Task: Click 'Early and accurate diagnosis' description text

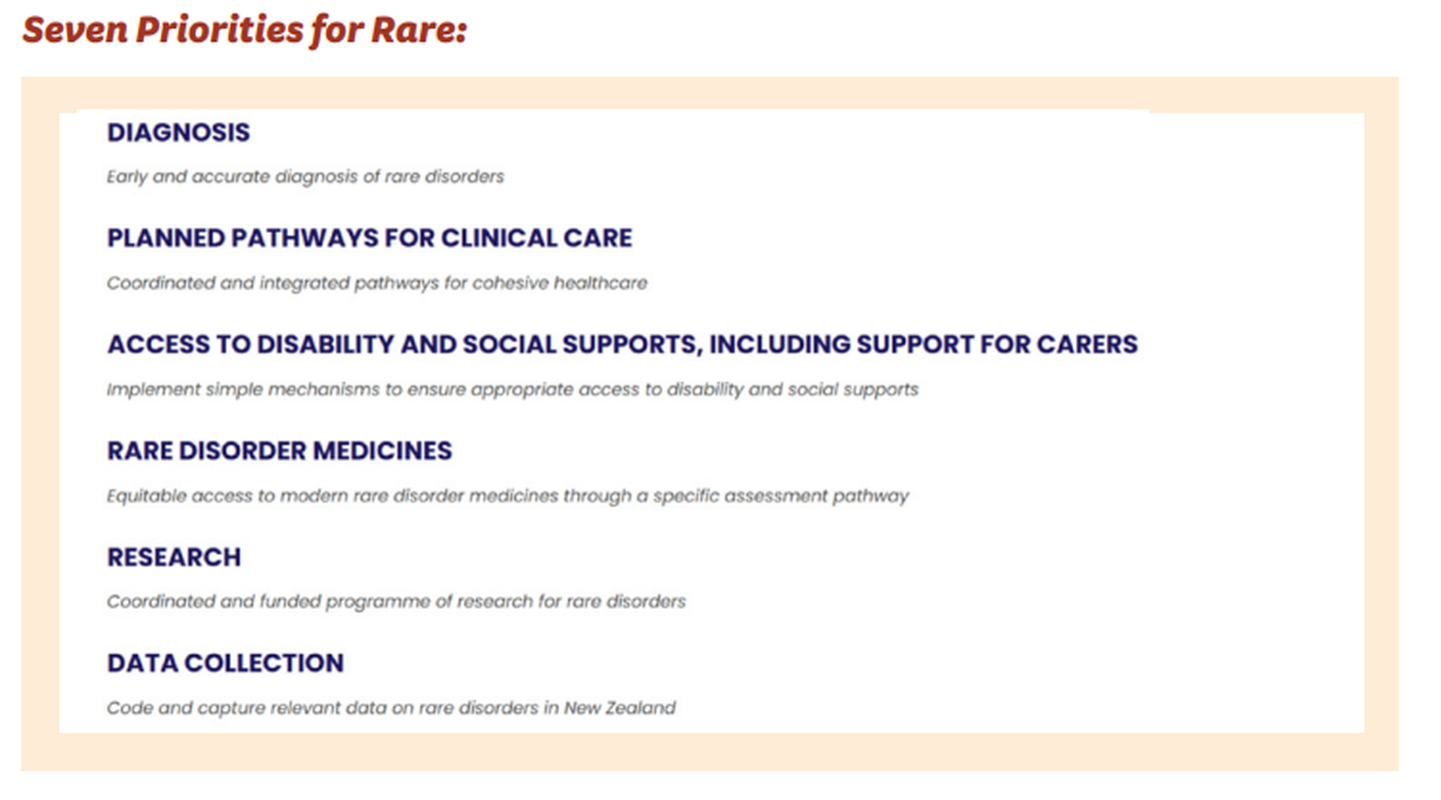Action: pos(305,177)
